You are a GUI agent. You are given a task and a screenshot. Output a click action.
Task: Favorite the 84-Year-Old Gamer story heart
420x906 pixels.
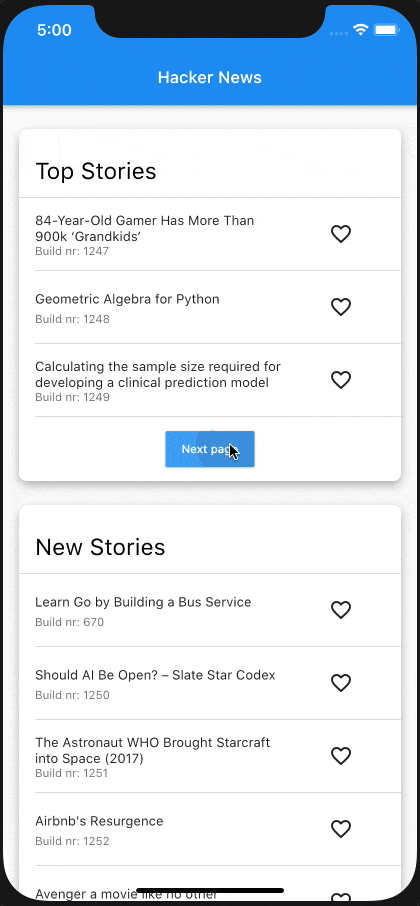coord(341,234)
